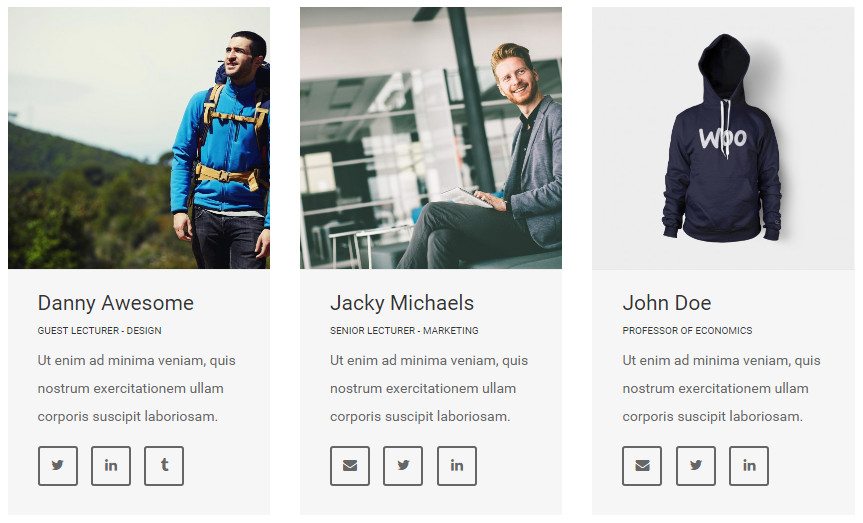Open the Jacky Michaels name link

(x=402, y=303)
